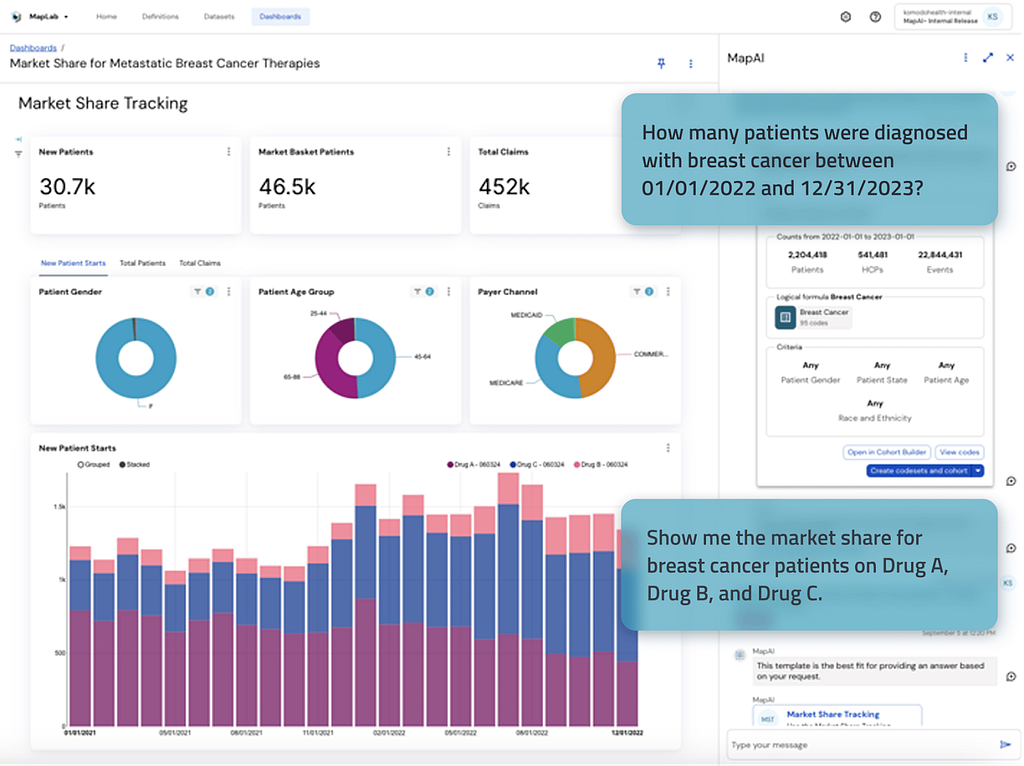Toggle Drug C - 060324 legend swatch

point(513,465)
